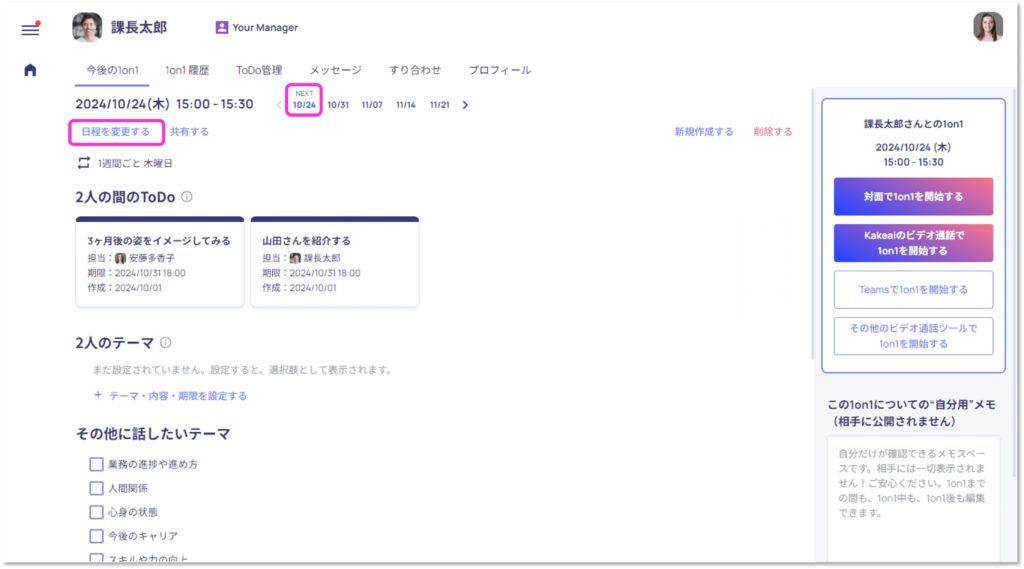Viewport: 1024px width, 569px height.
Task: Open your own avatar at top right
Action: tap(987, 27)
